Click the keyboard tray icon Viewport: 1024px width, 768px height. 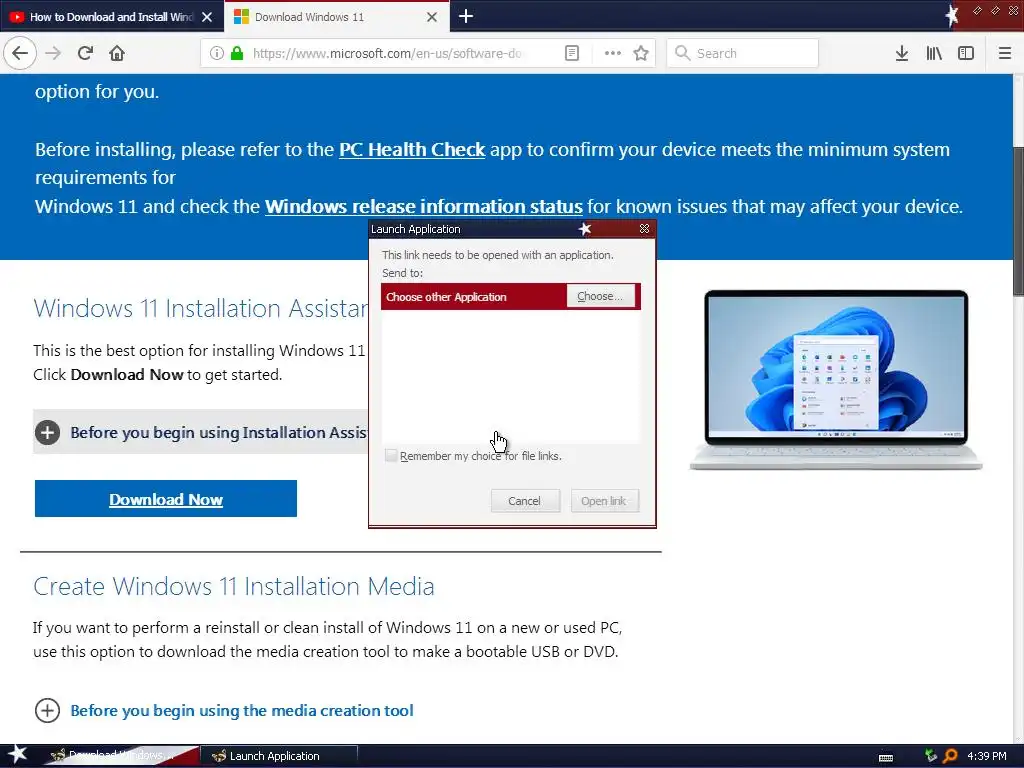(x=886, y=758)
